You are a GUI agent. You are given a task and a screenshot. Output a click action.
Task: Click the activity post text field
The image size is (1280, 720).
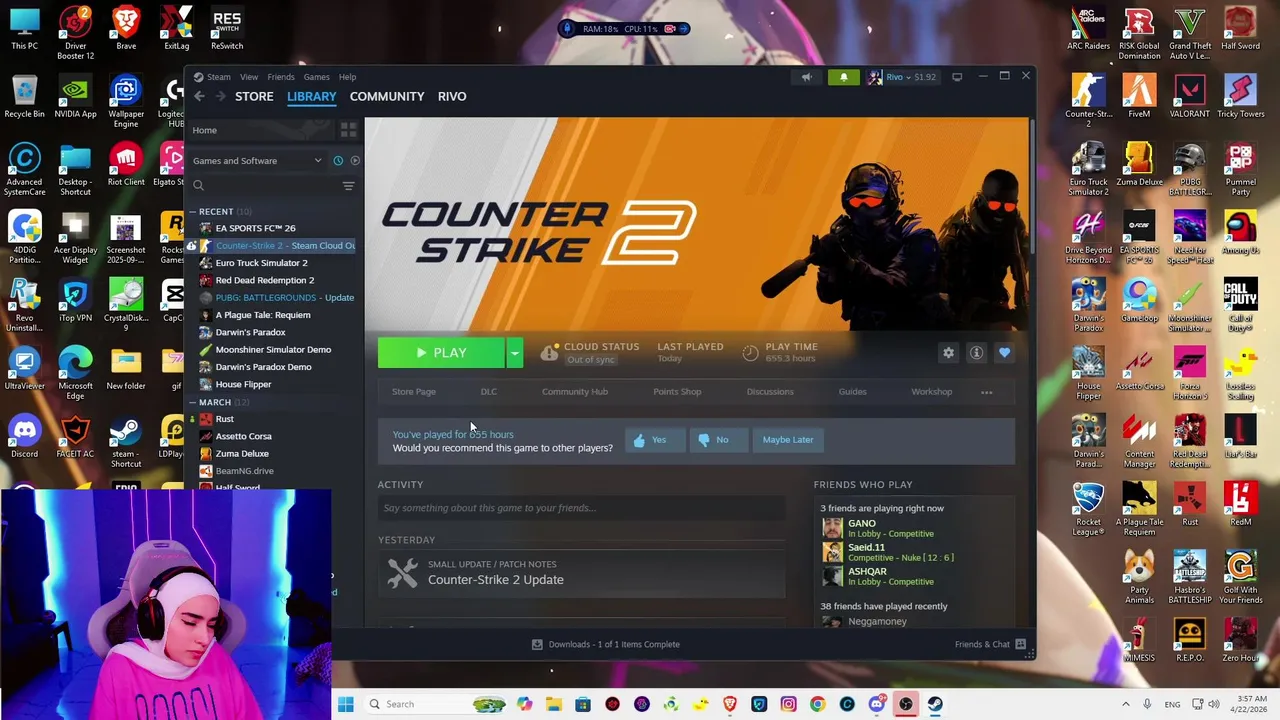pyautogui.click(x=581, y=508)
